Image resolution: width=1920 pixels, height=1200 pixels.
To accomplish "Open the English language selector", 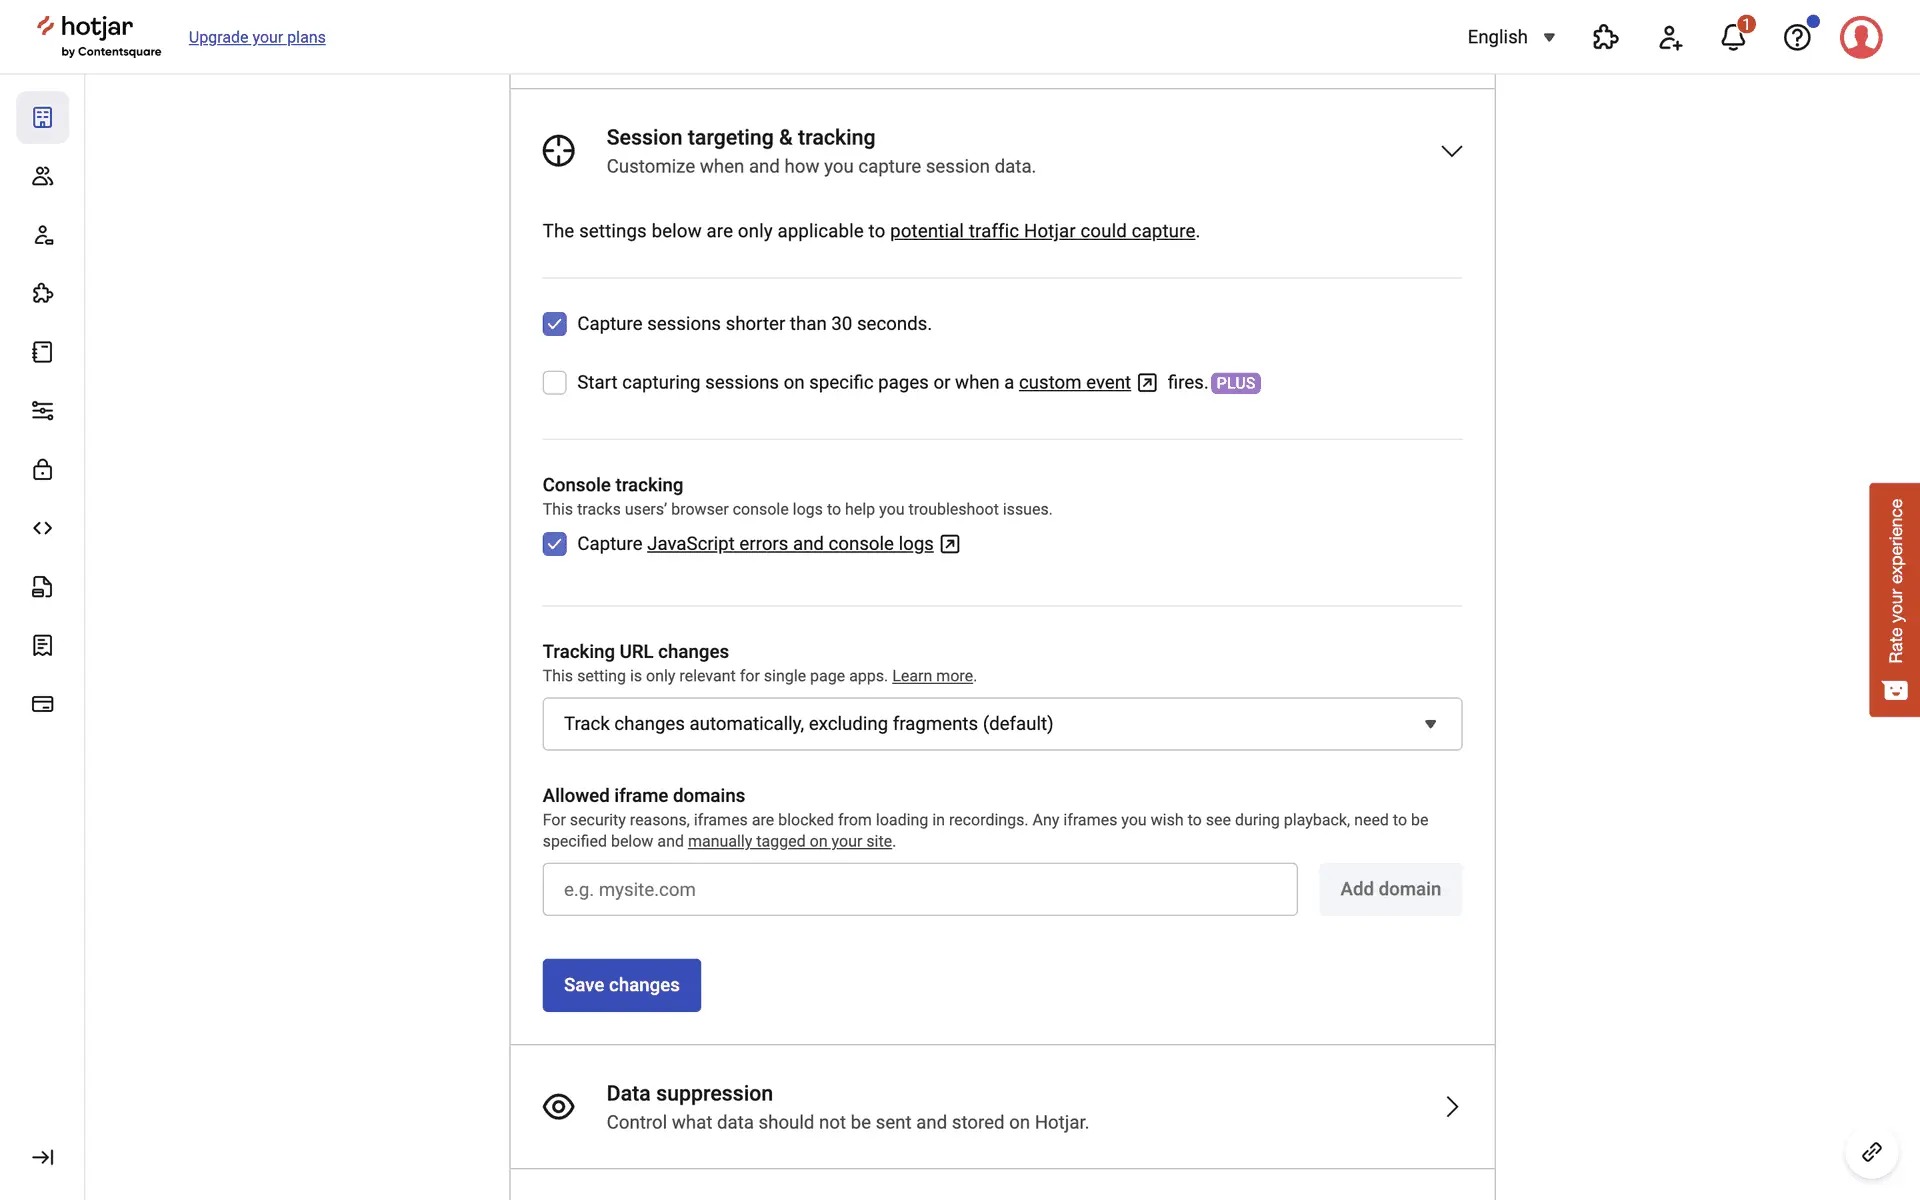I will pyautogui.click(x=1511, y=38).
